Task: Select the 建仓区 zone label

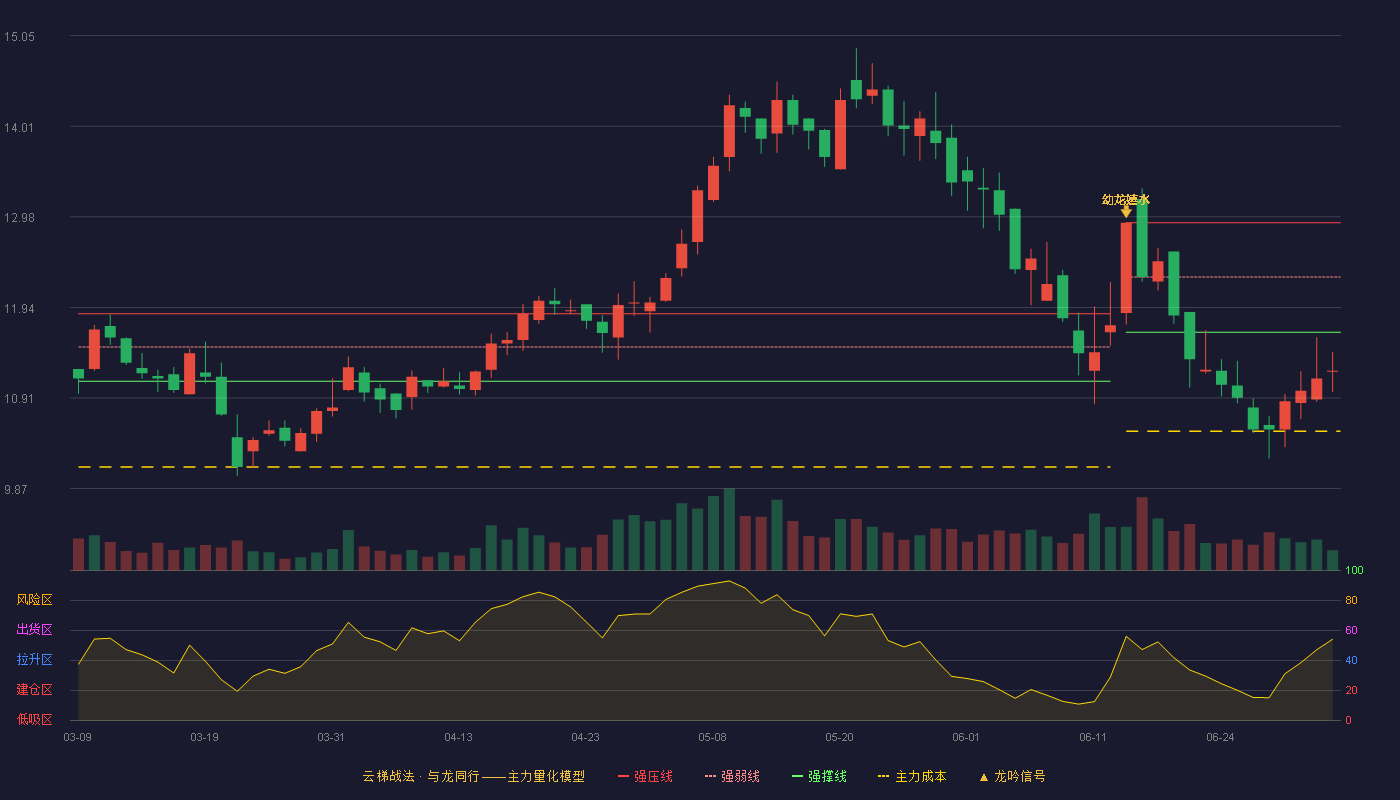Action: [x=34, y=690]
